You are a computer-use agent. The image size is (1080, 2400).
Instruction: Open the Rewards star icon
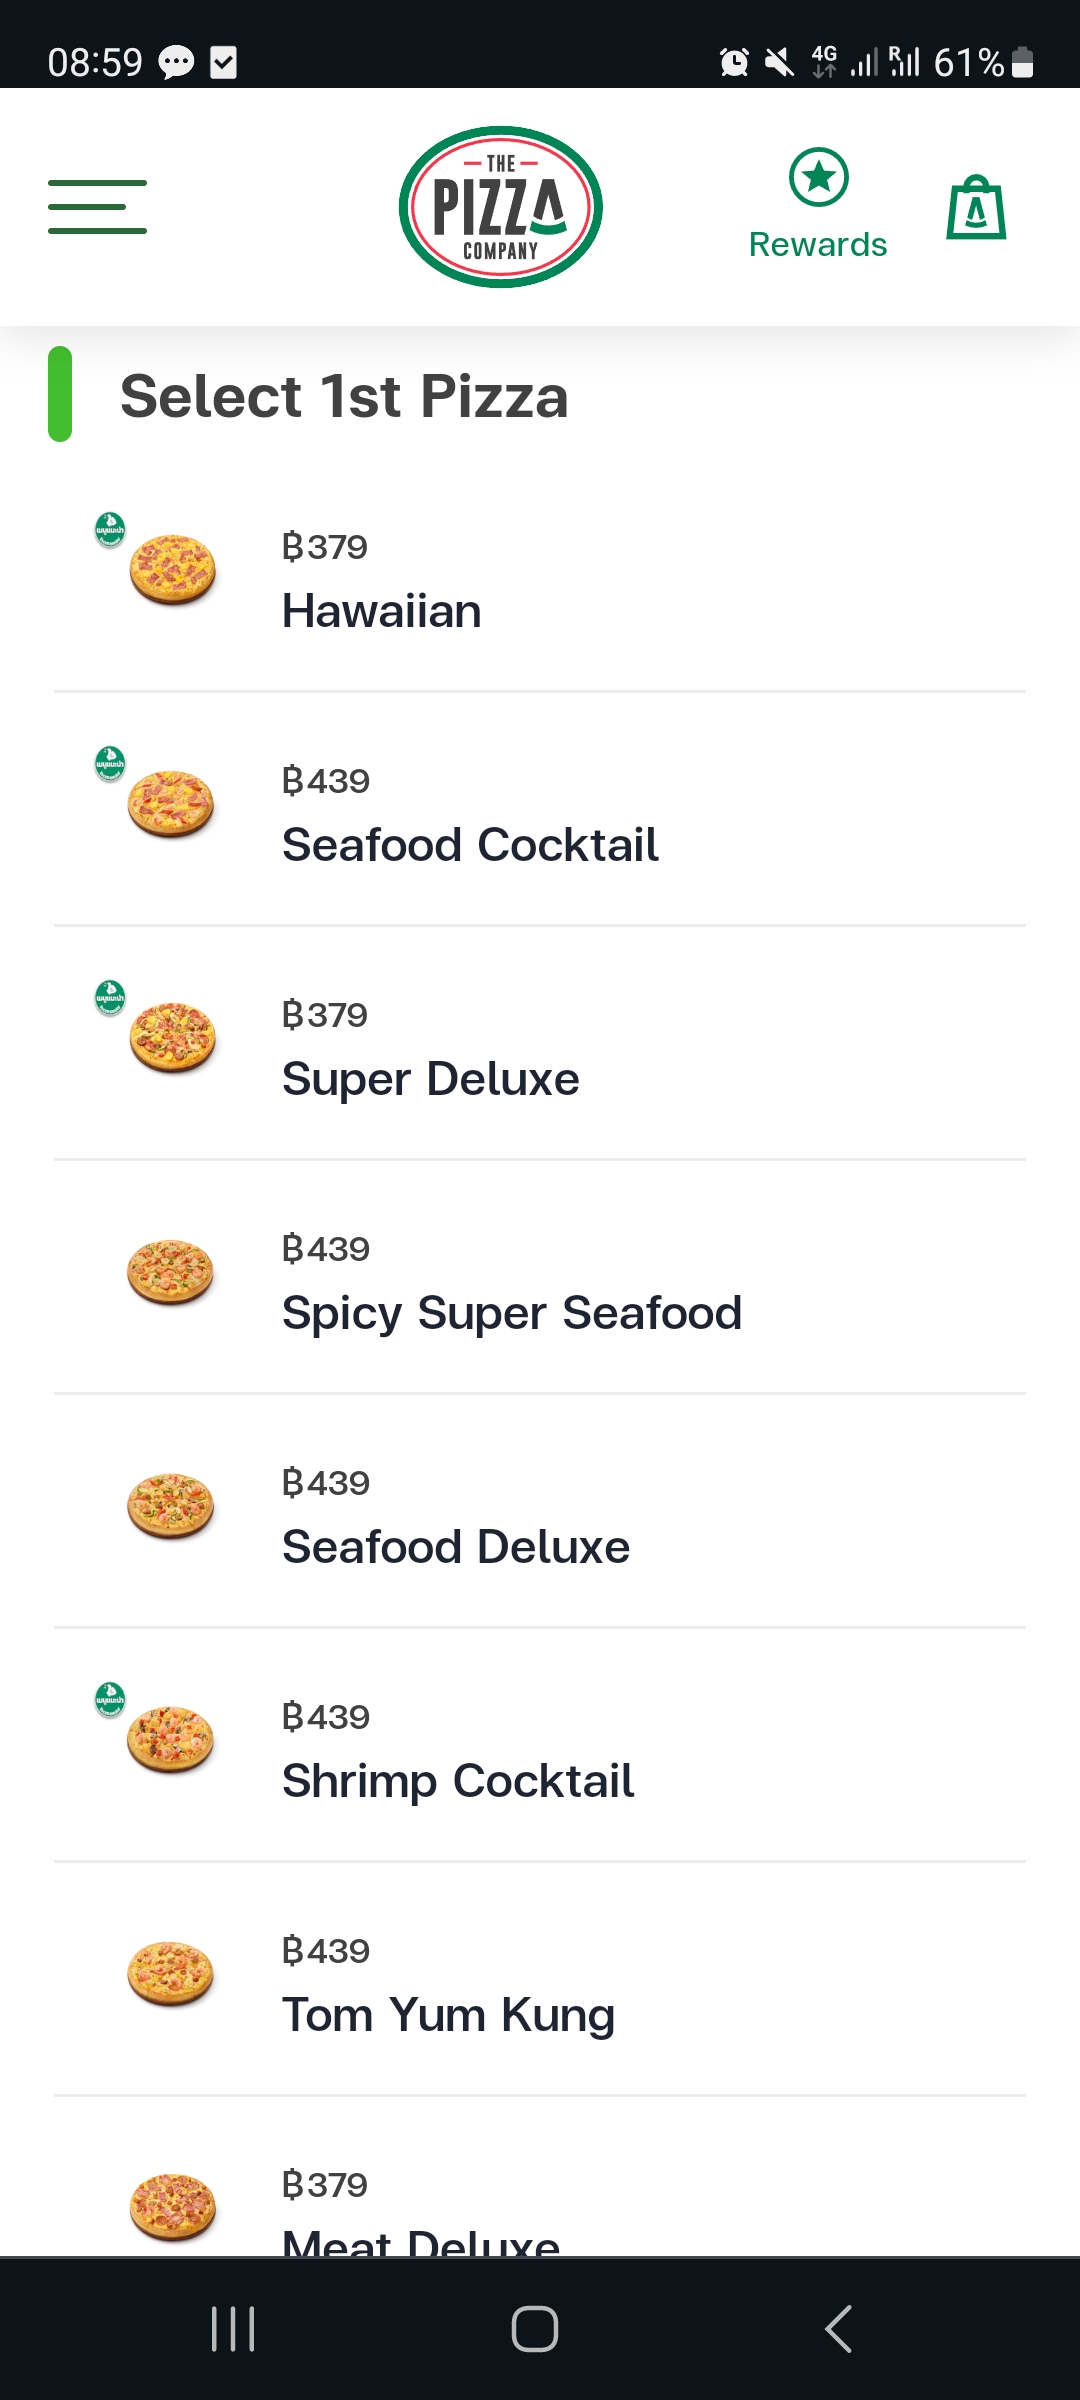[818, 178]
